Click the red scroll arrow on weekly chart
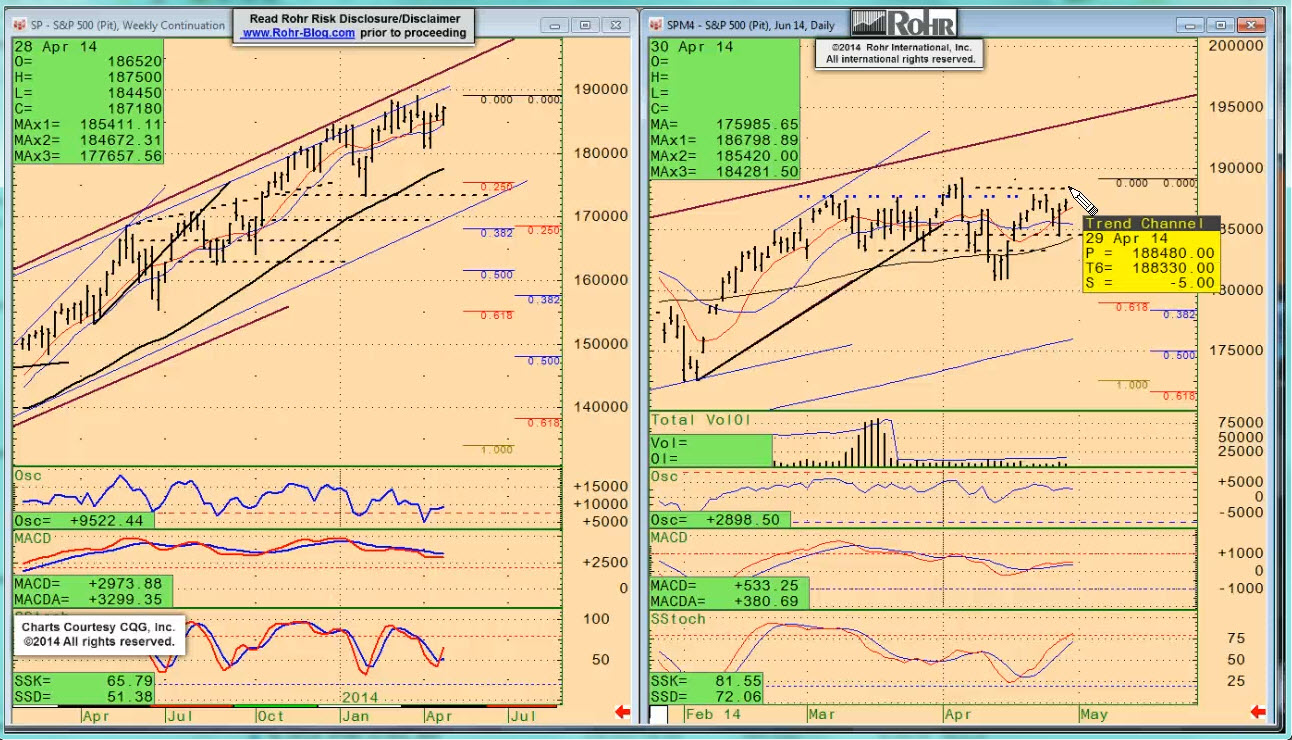The height and width of the screenshot is (740, 1292). point(622,712)
